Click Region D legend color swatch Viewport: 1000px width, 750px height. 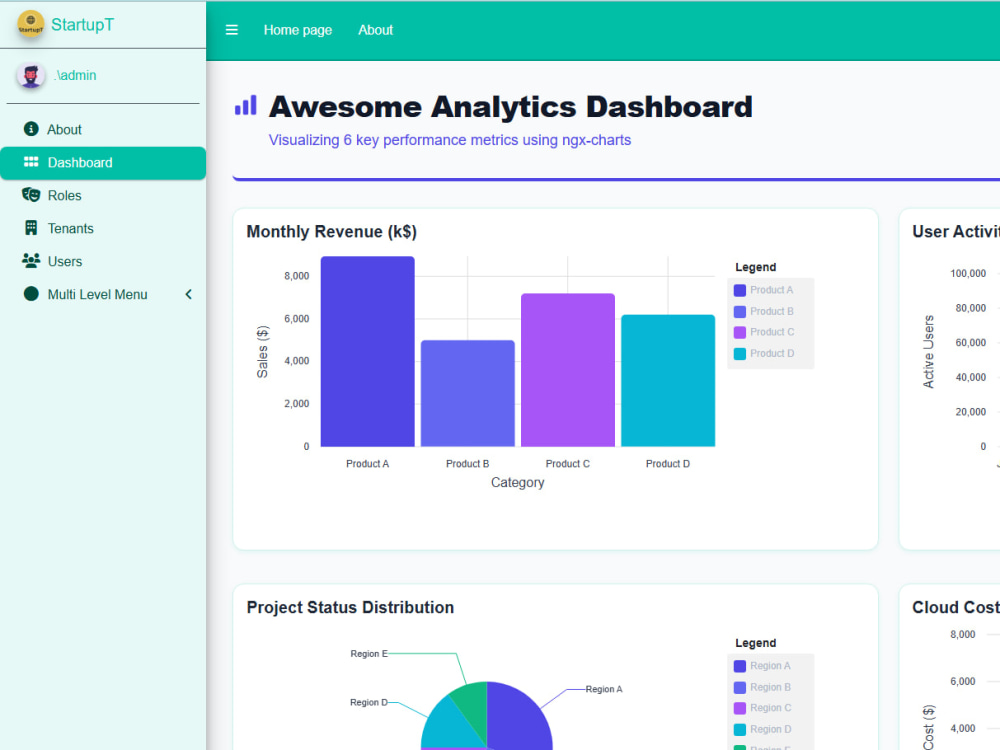click(740, 730)
